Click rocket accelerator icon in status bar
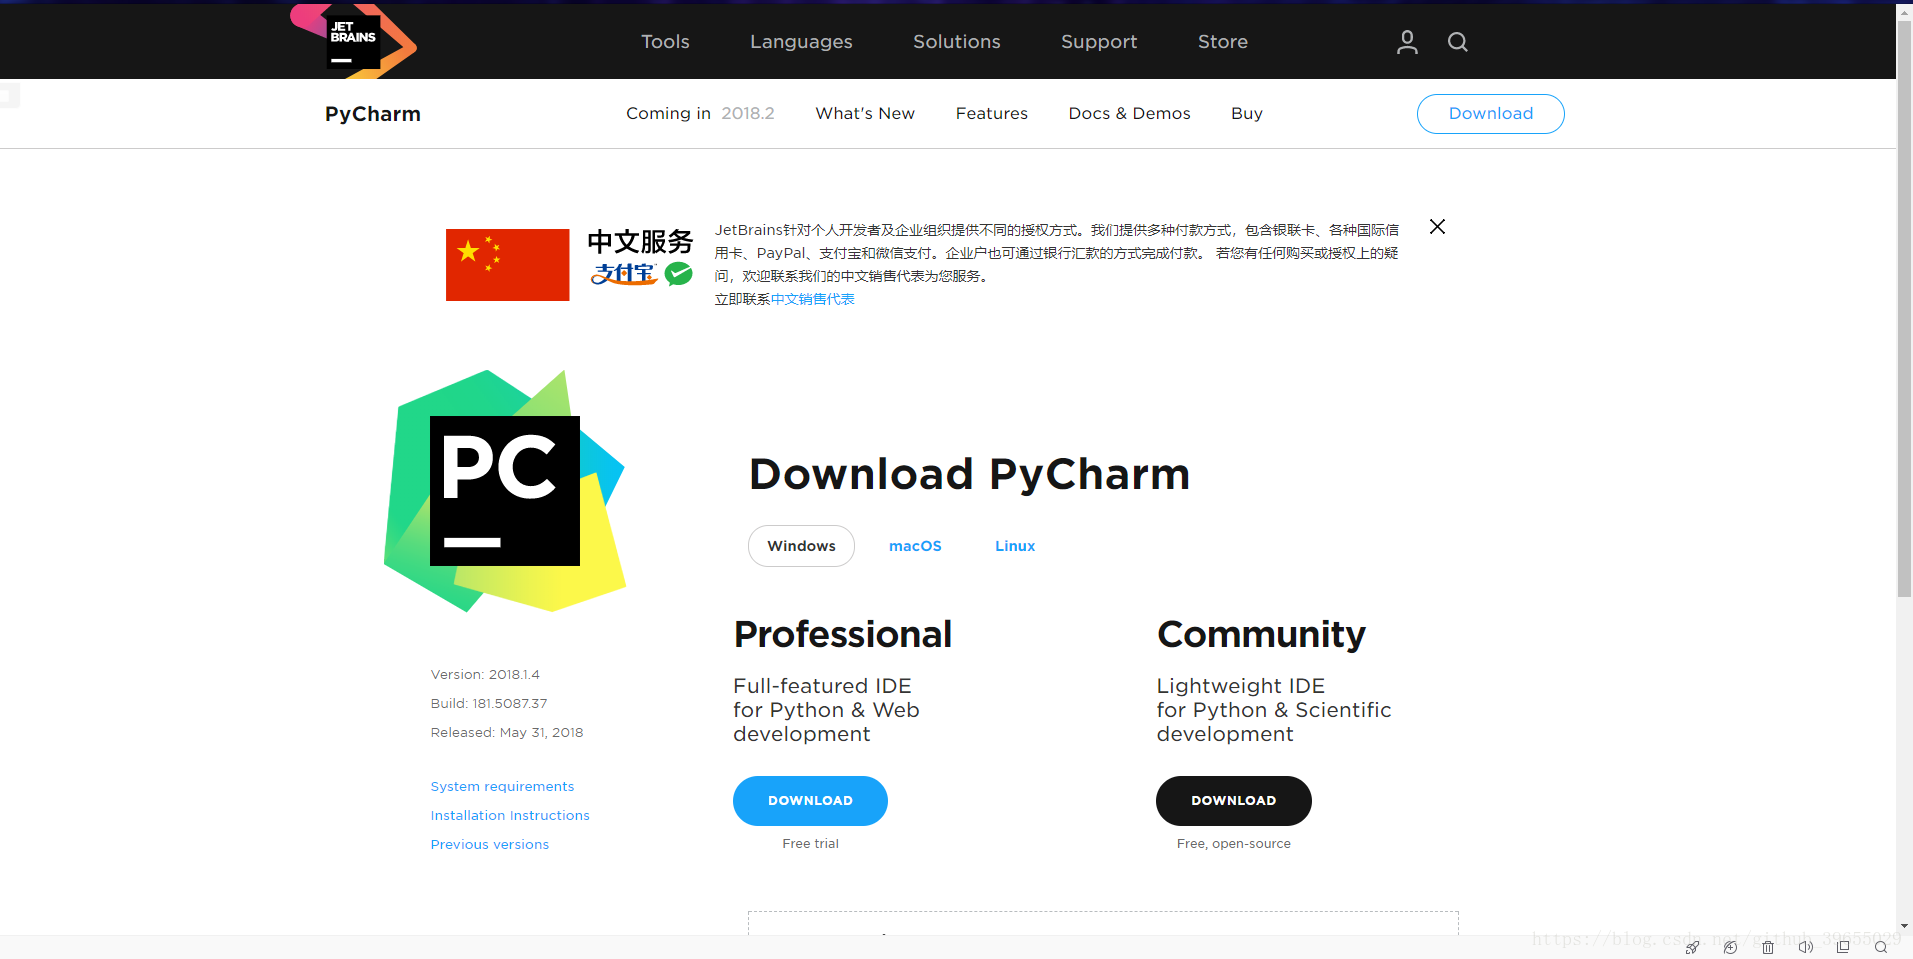The image size is (1913, 959). [x=1692, y=947]
